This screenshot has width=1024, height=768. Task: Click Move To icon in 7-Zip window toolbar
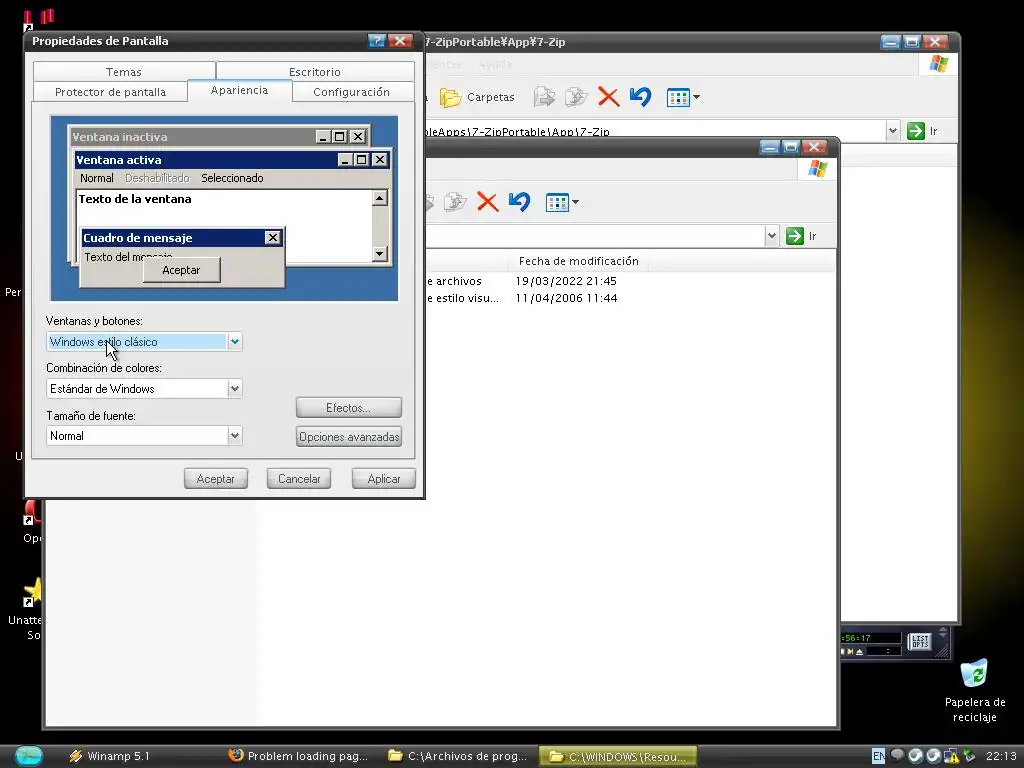pyautogui.click(x=544, y=97)
